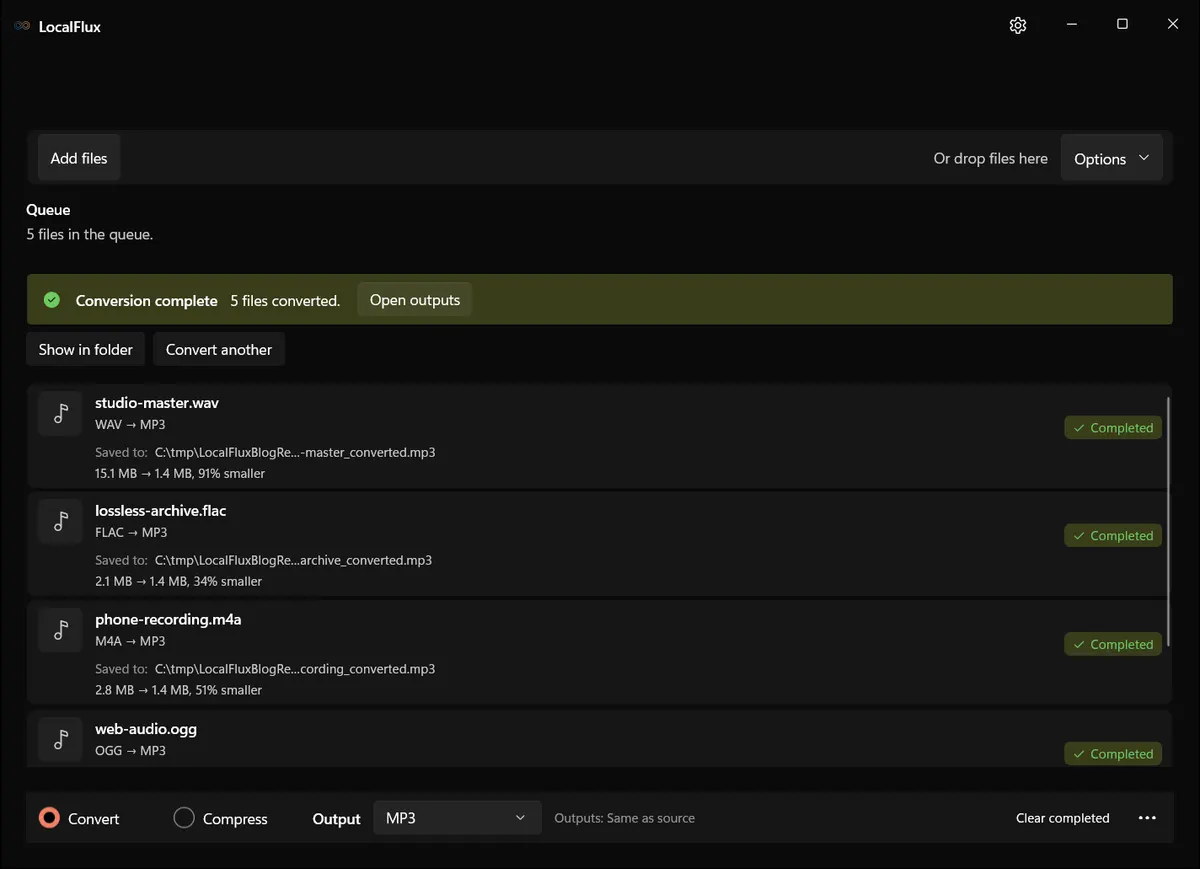This screenshot has width=1200, height=869.
Task: Expand the Options dropdown
Action: point(1111,158)
